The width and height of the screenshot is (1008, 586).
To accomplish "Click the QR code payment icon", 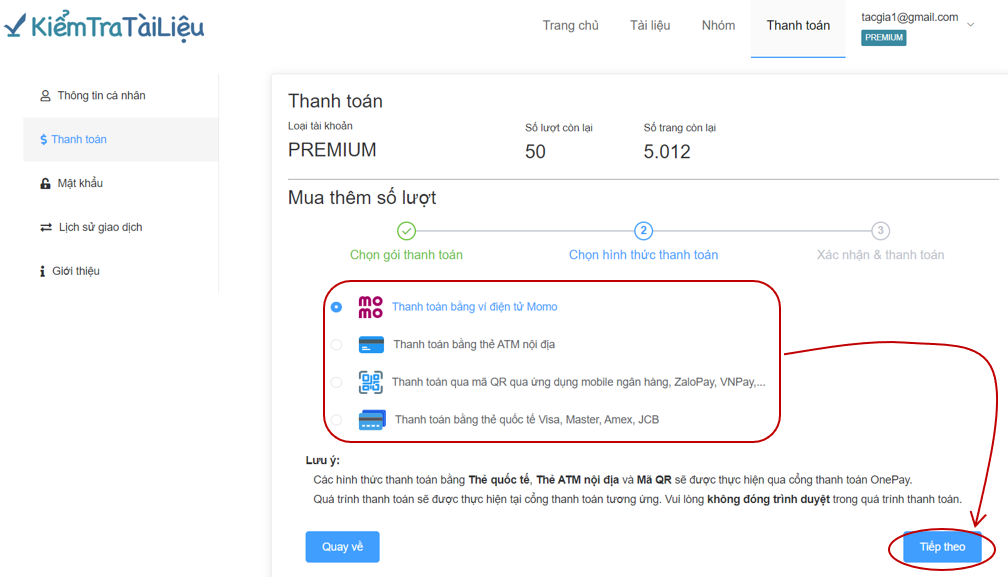I will coord(370,382).
